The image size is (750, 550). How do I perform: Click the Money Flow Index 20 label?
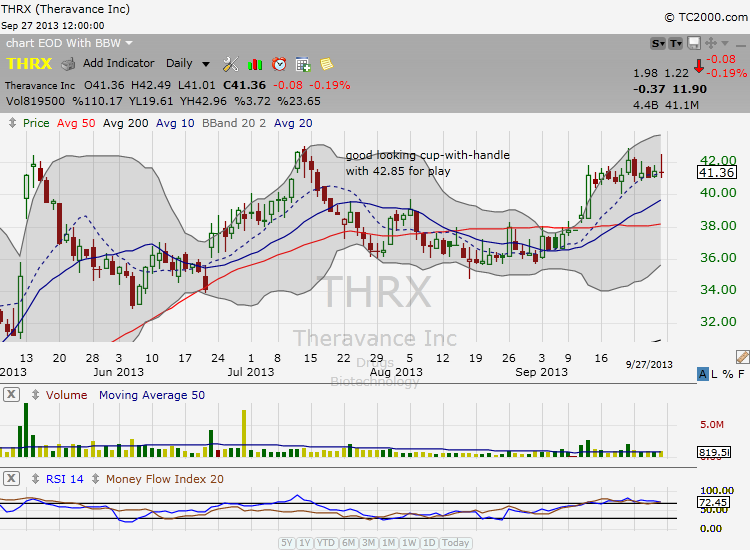point(165,479)
